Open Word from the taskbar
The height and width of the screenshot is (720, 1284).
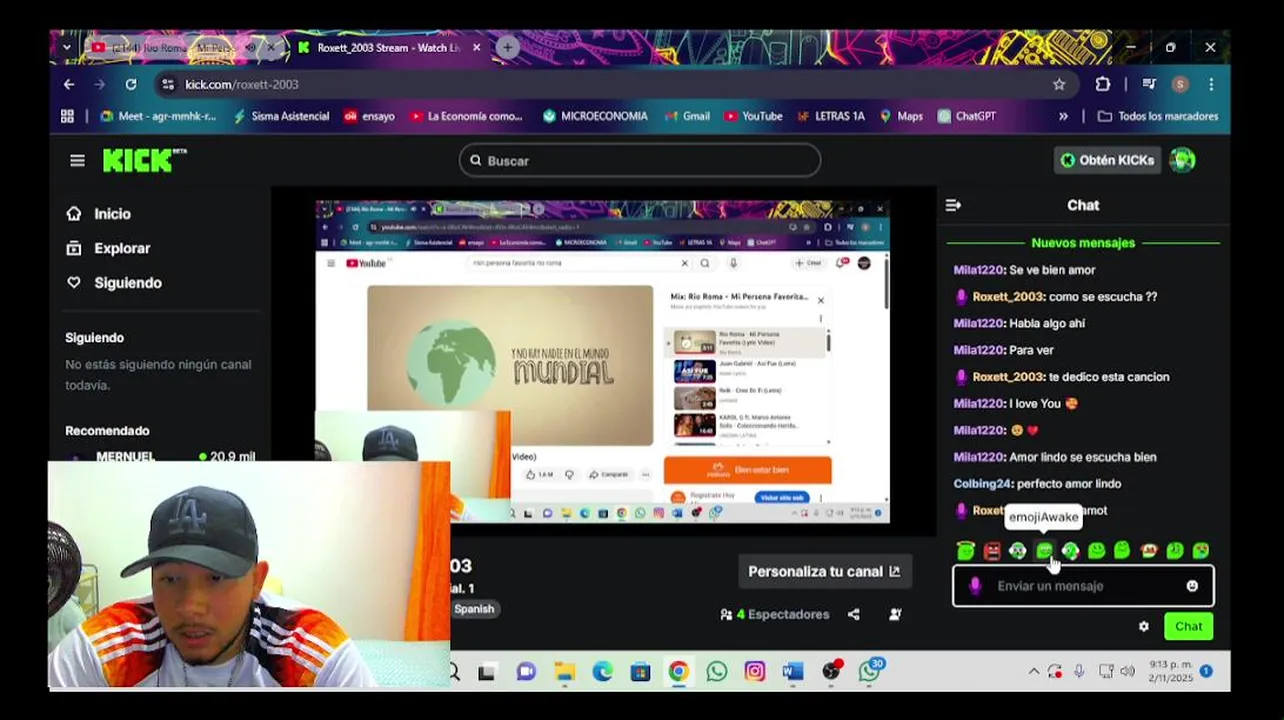(x=793, y=672)
